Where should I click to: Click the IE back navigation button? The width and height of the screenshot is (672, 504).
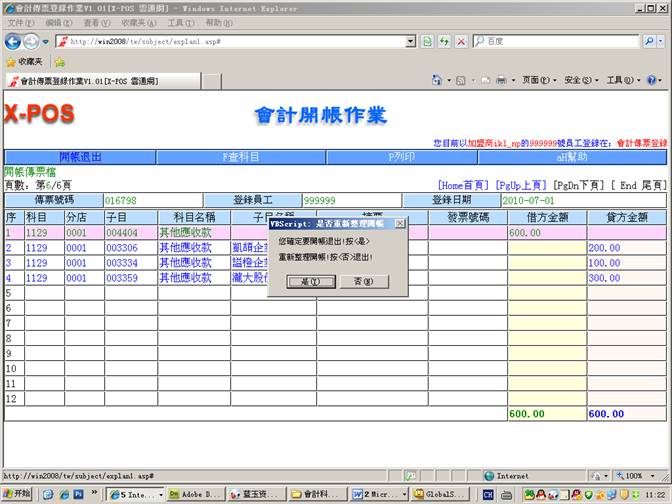pyautogui.click(x=14, y=41)
